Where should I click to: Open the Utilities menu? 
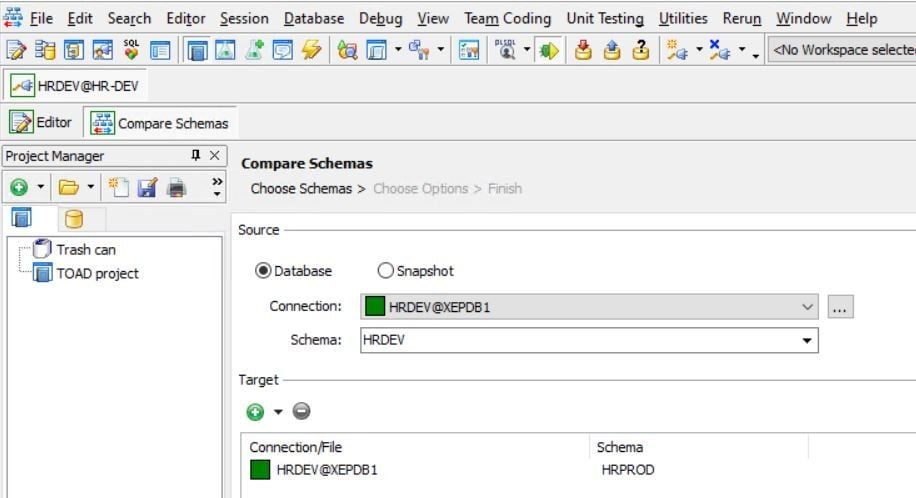[683, 19]
